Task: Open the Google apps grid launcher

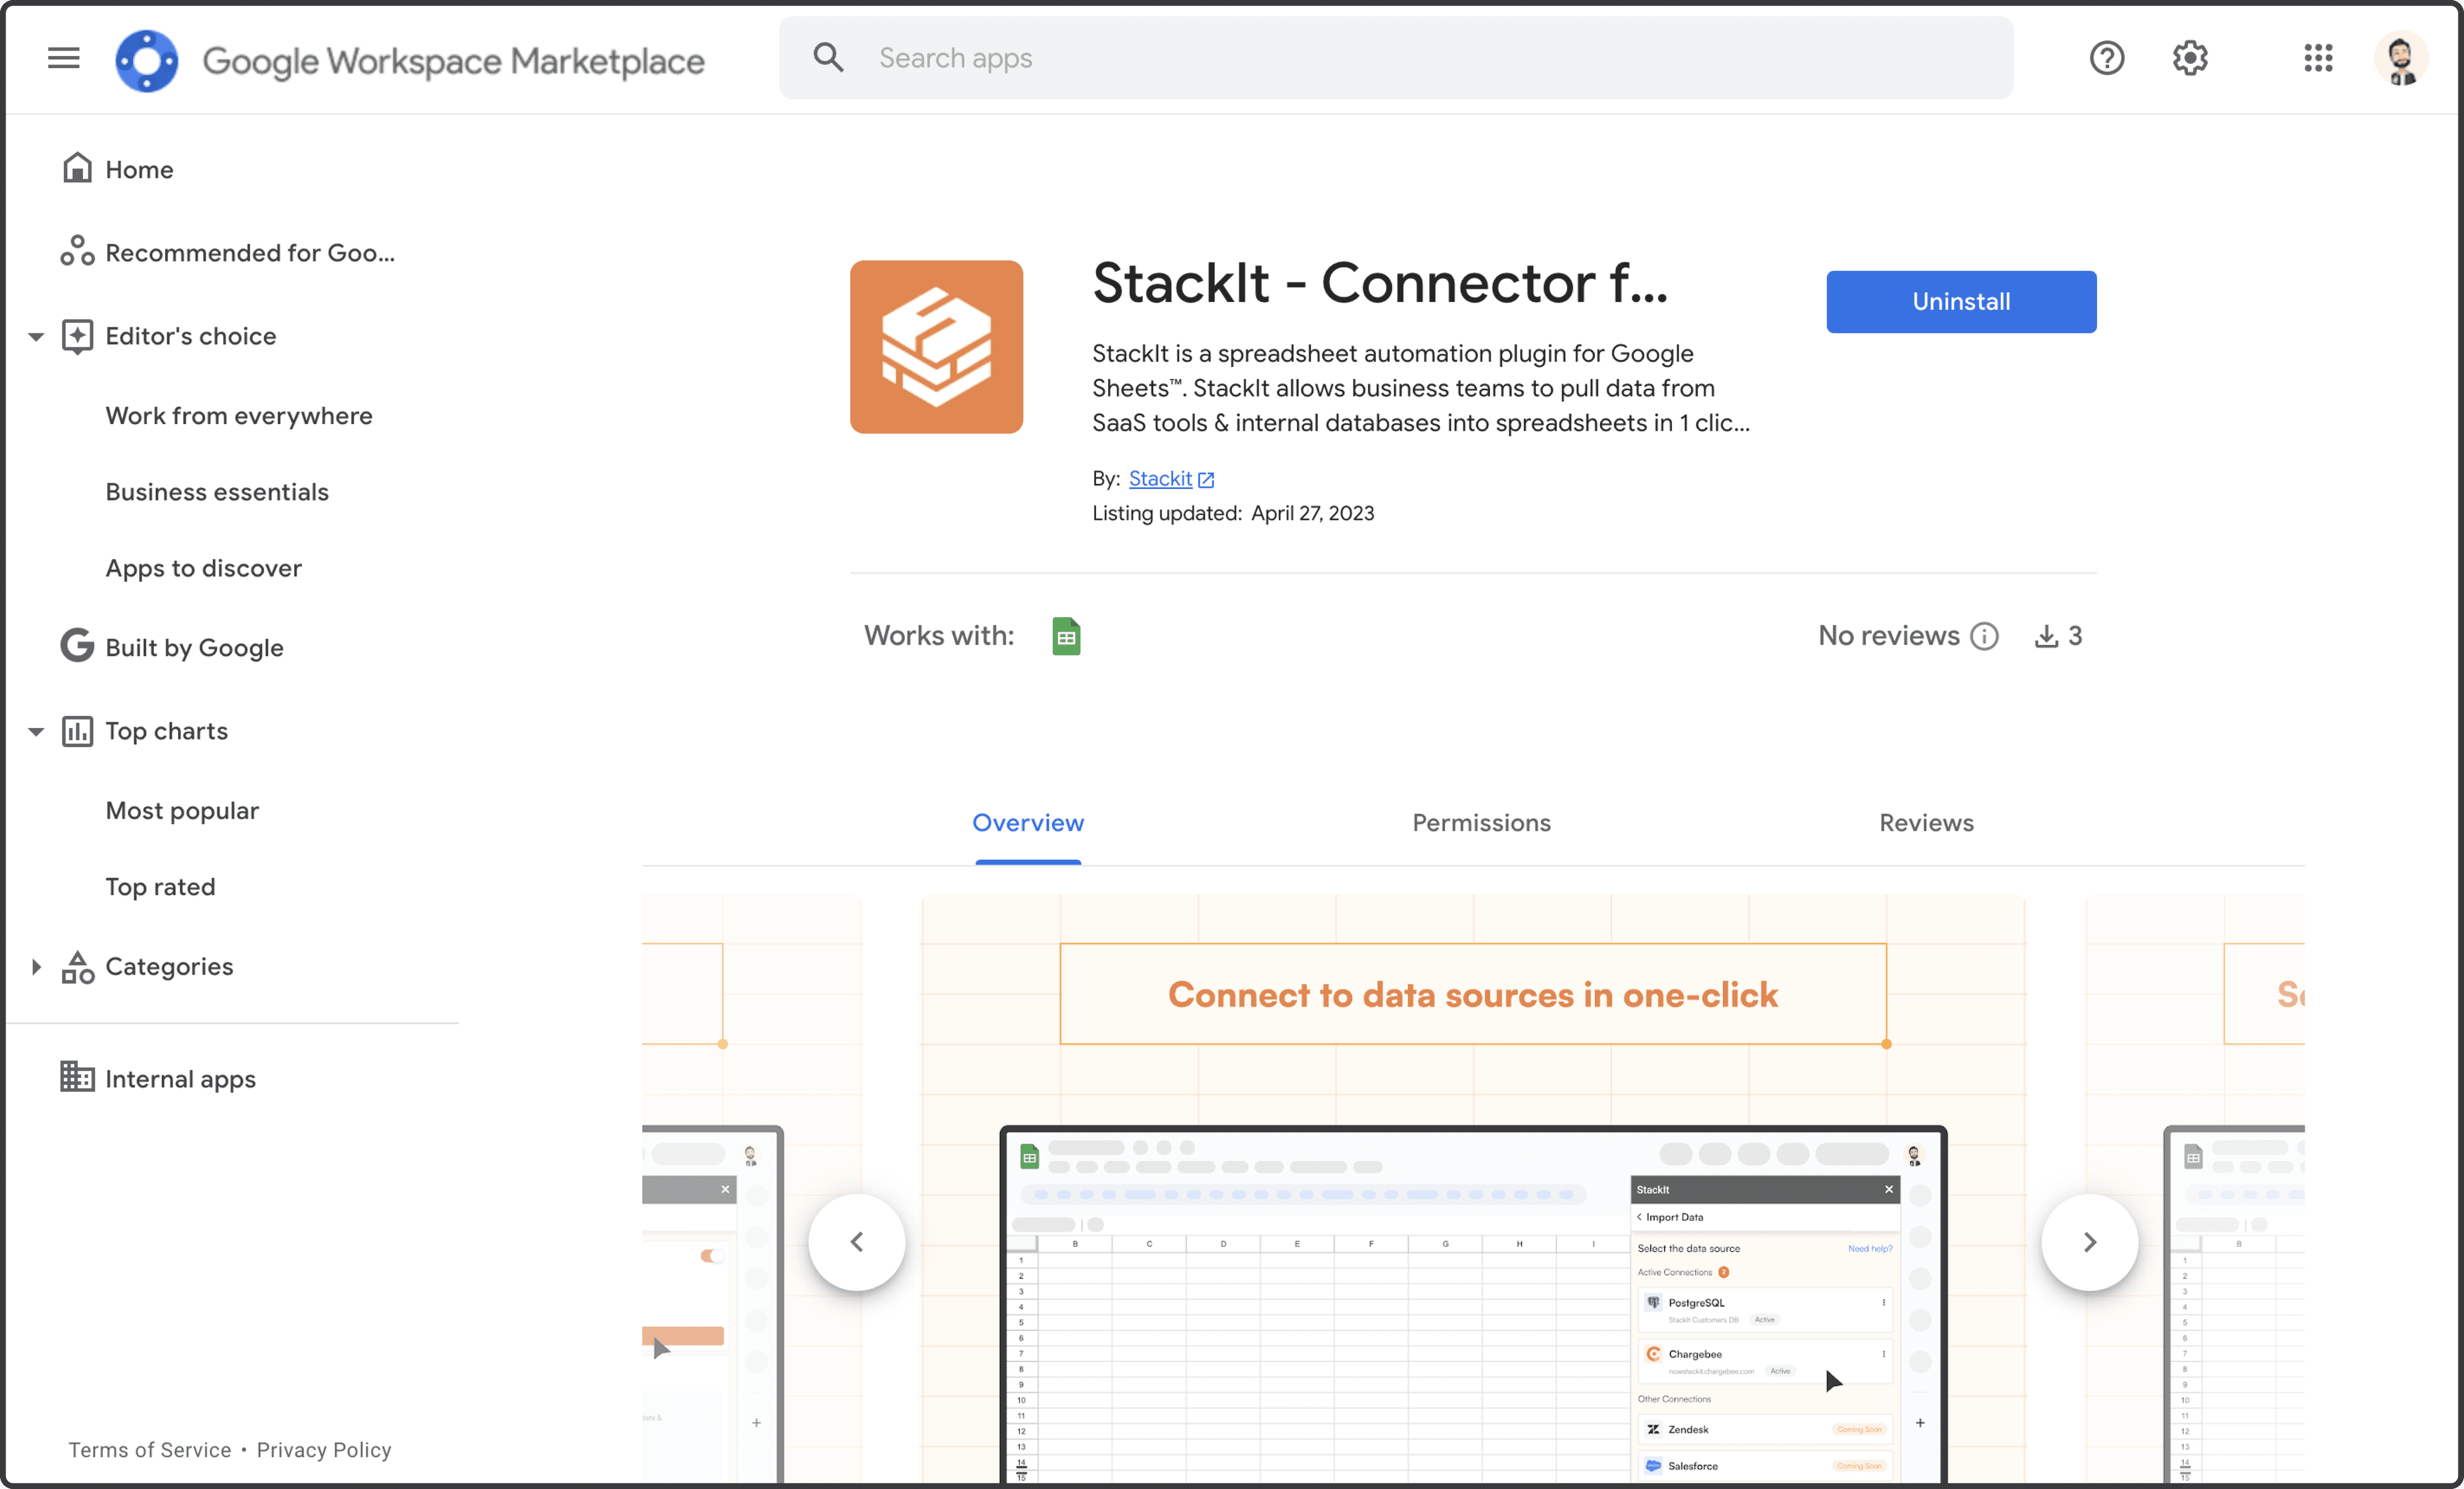Action: [x=2317, y=58]
